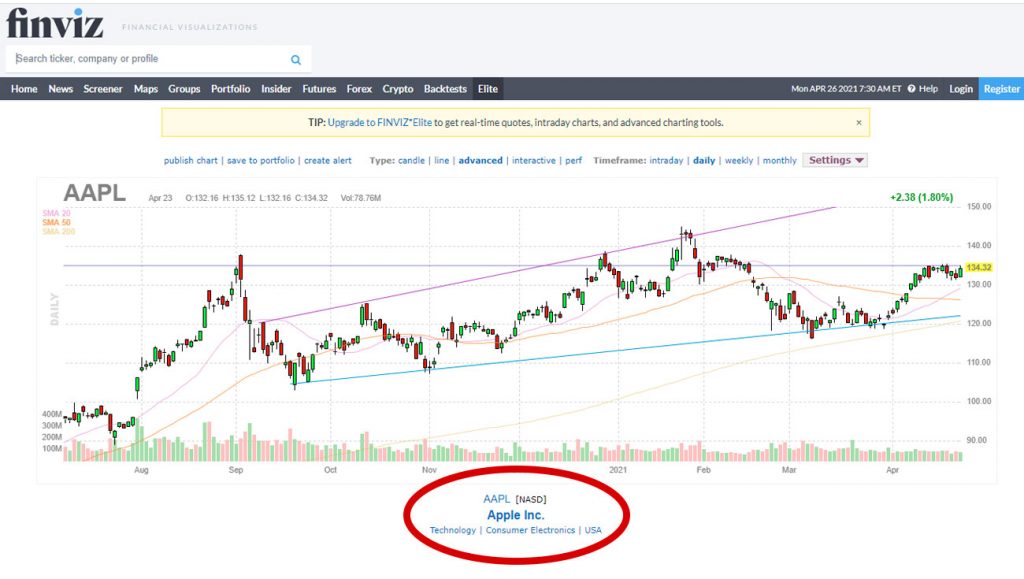This screenshot has width=1024, height=579.
Task: Open the Crypto page
Action: 398,89
